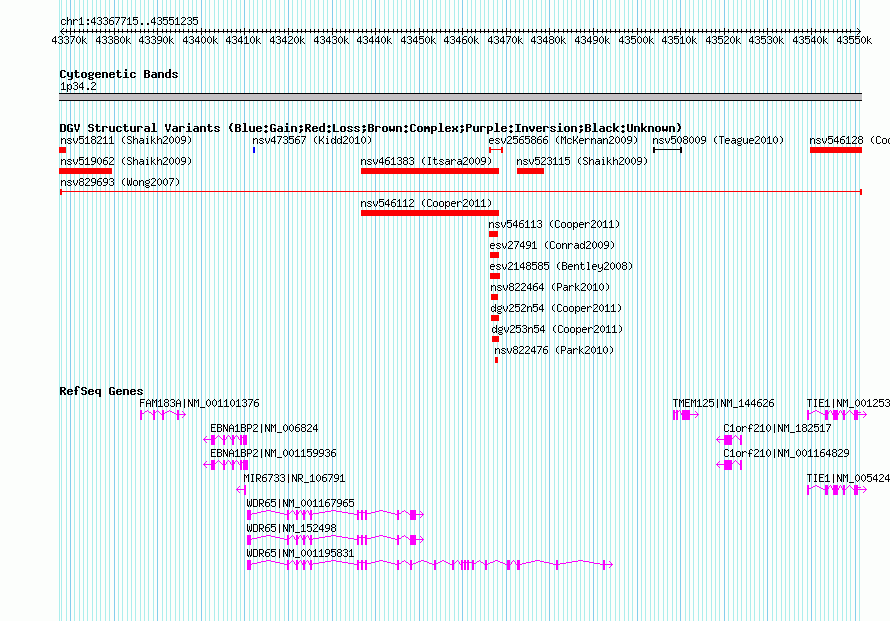Click the C1orf210|NM_001164829 gene glyph
890x621 pixels.
729,465
